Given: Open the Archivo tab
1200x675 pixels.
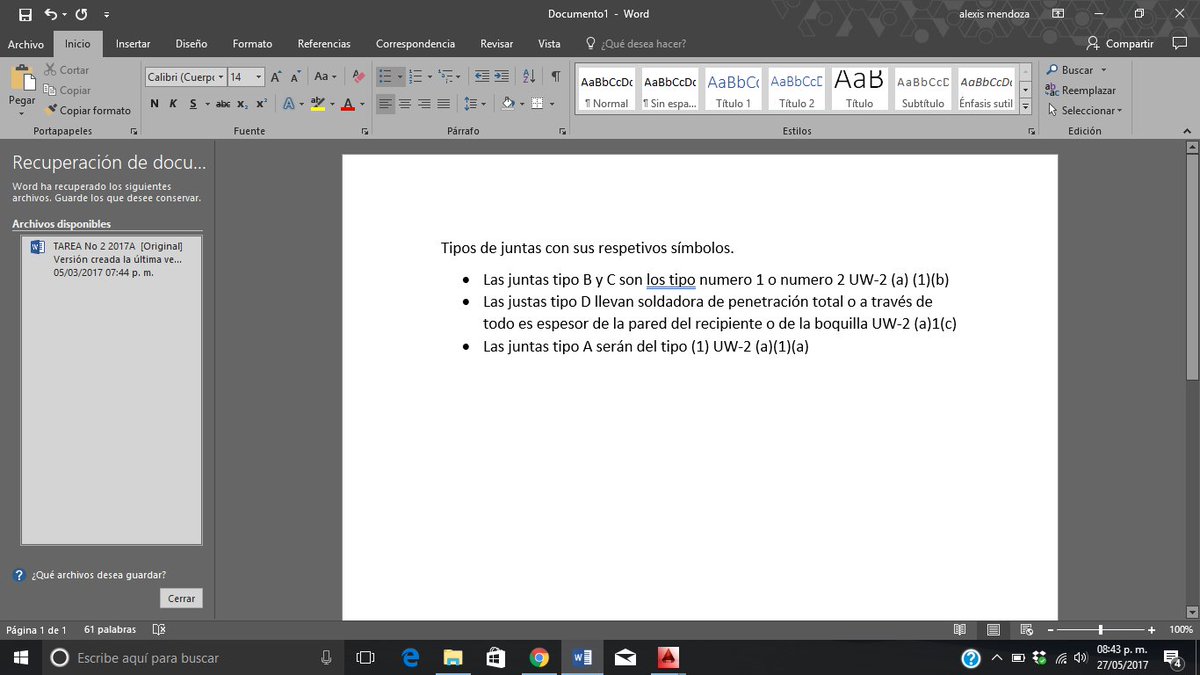Looking at the screenshot, I should [x=26, y=44].
